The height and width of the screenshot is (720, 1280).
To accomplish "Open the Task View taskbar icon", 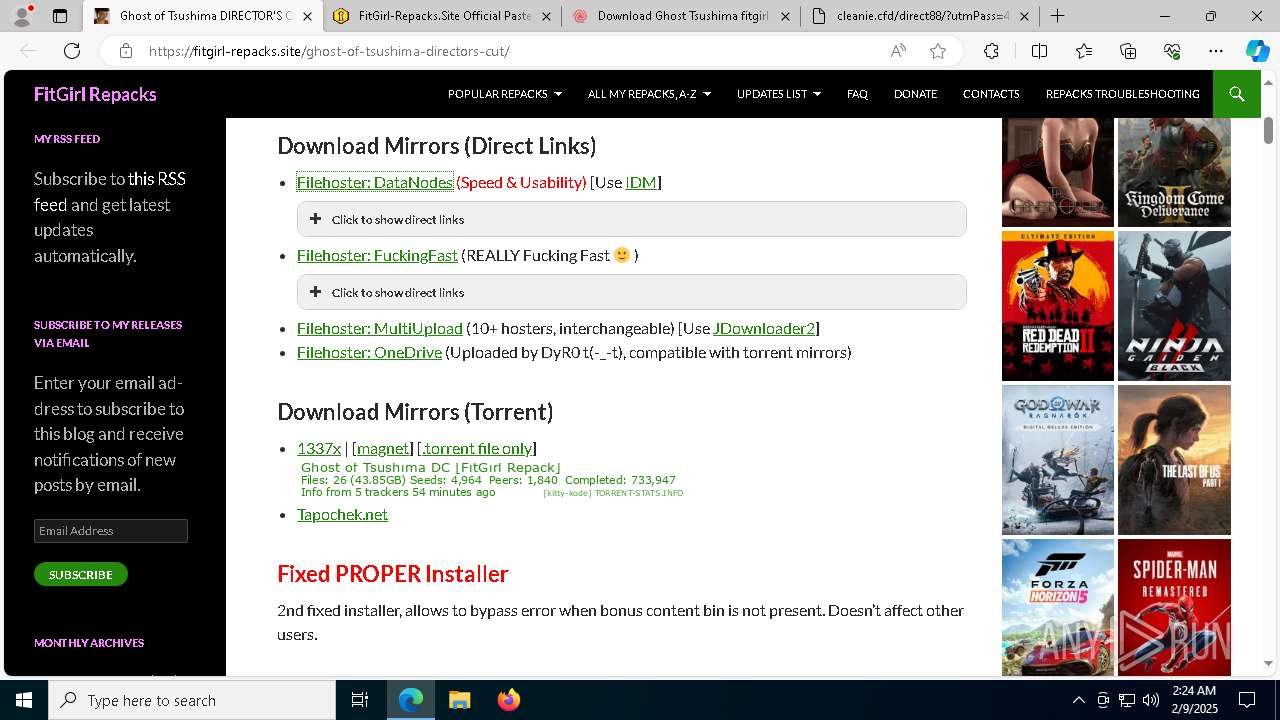I will click(x=360, y=700).
